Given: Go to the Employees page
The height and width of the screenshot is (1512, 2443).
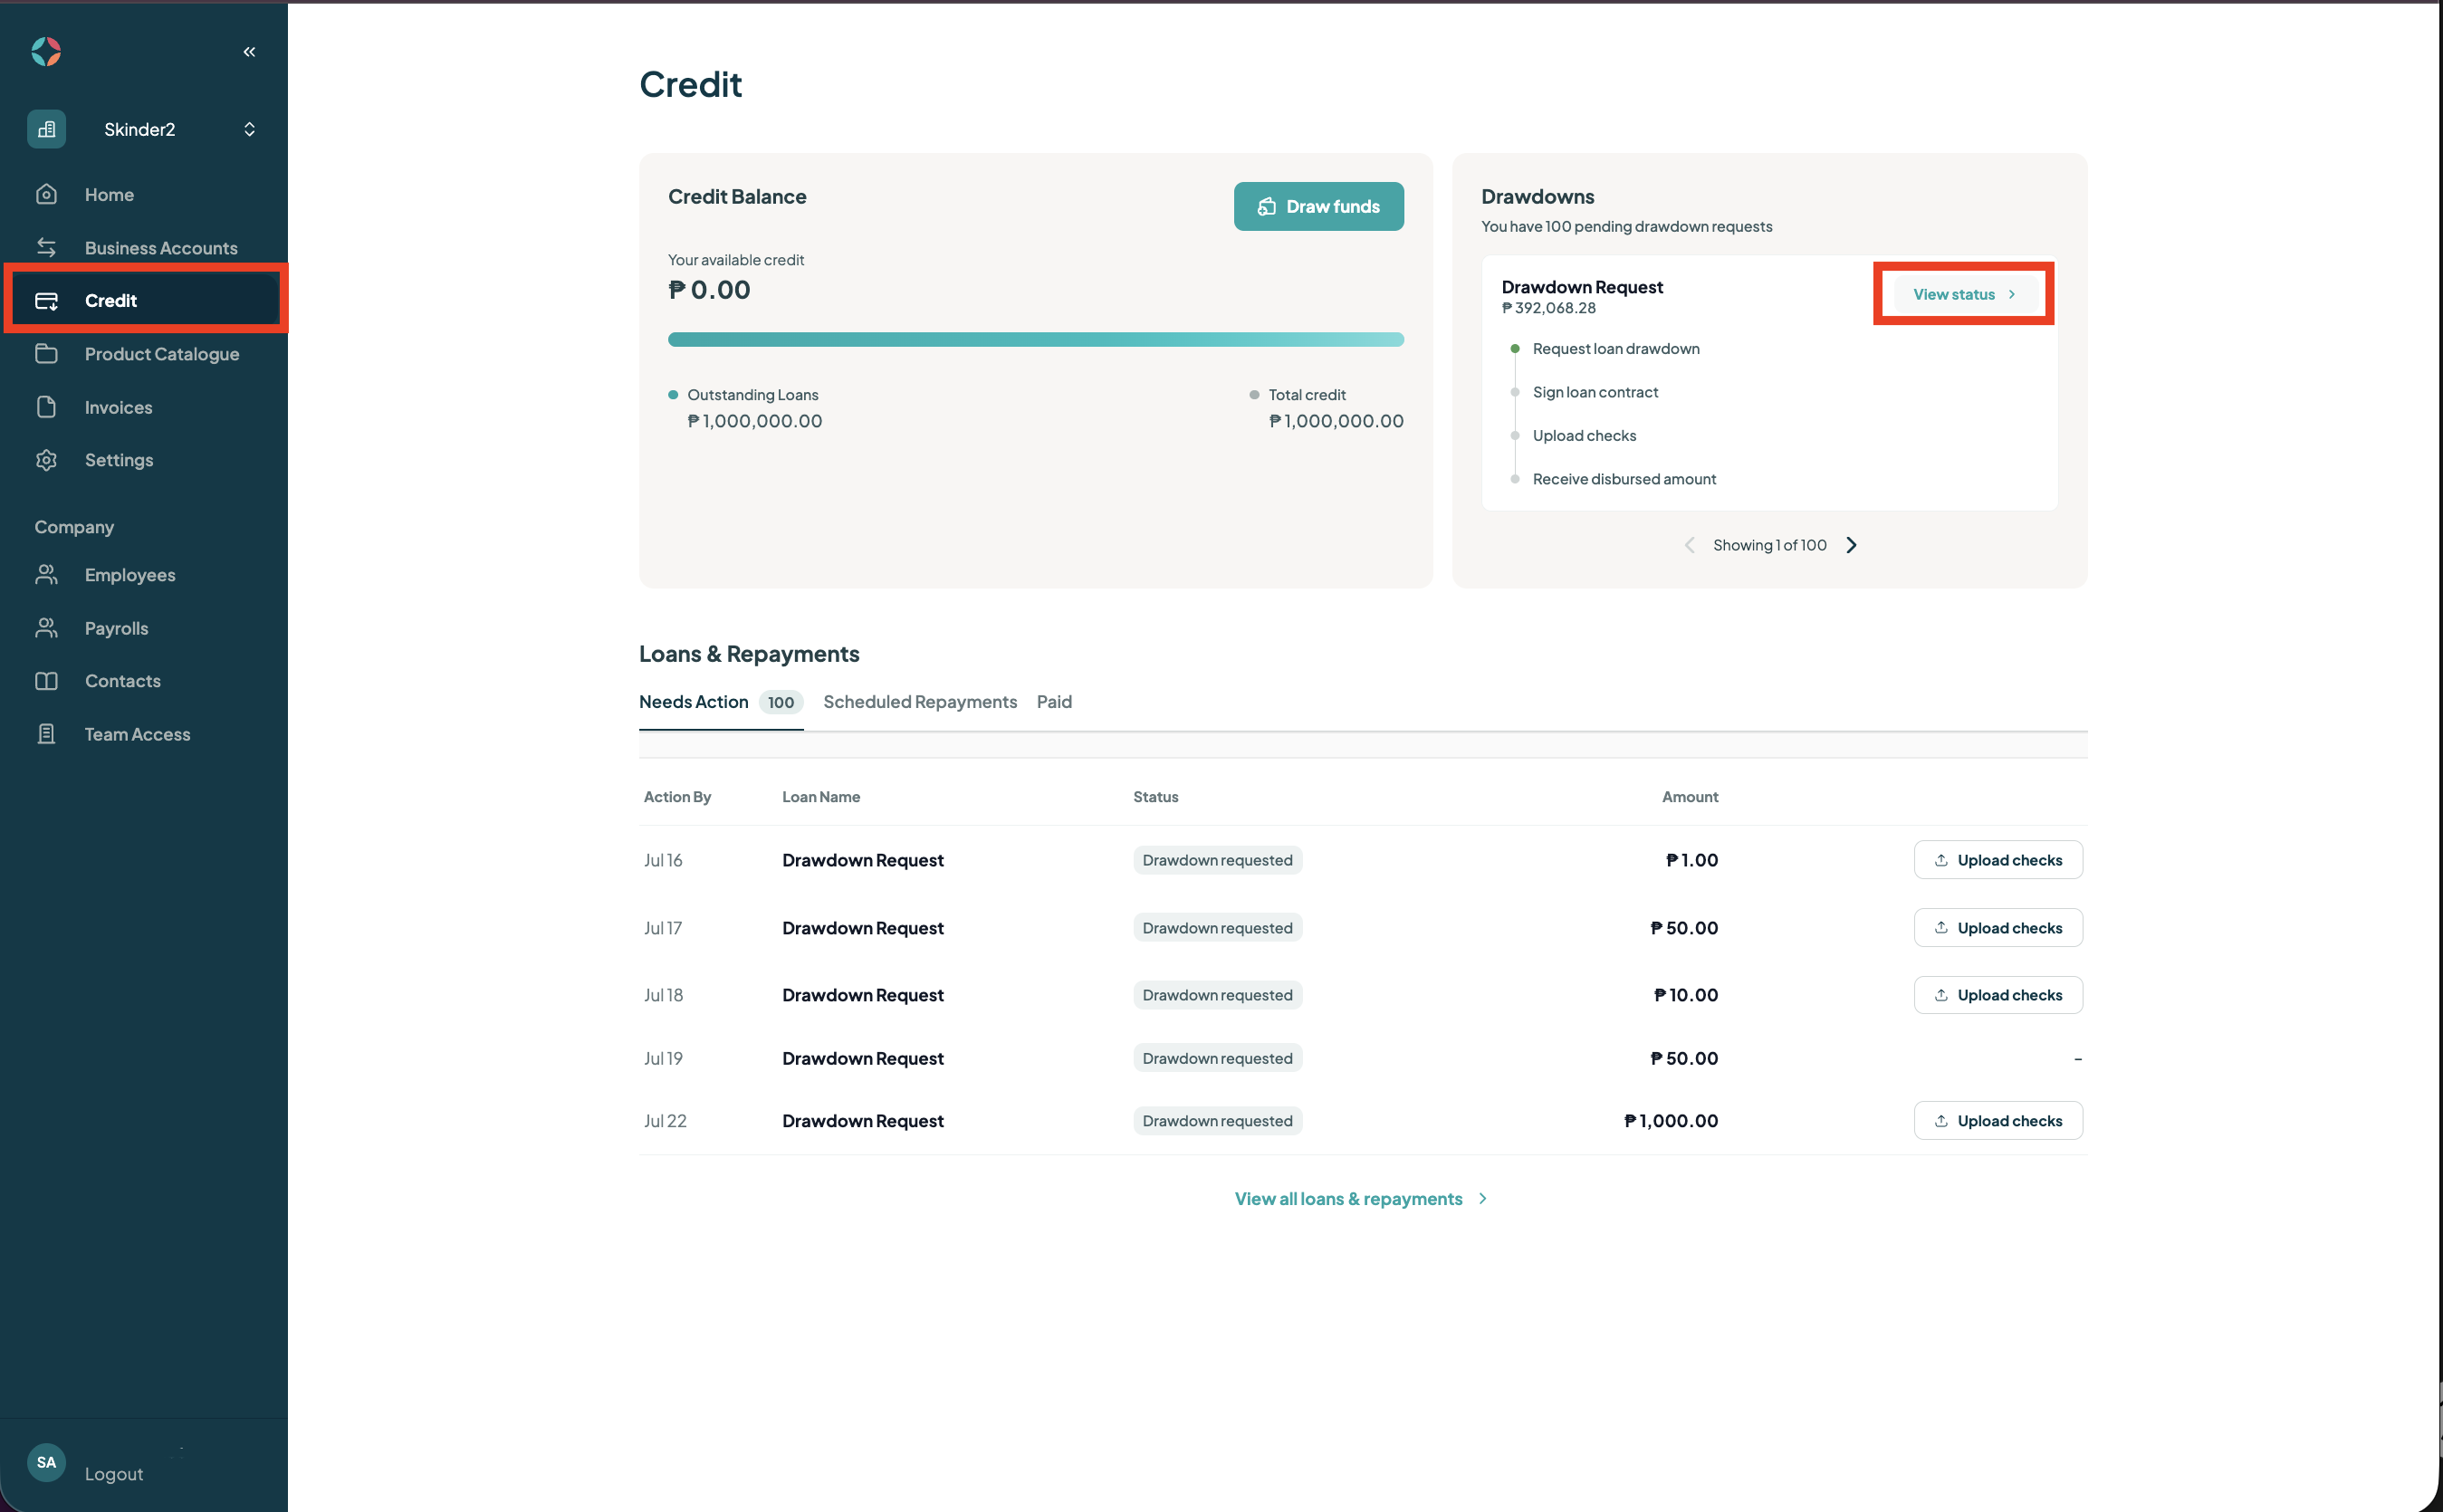Looking at the screenshot, I should pos(130,574).
